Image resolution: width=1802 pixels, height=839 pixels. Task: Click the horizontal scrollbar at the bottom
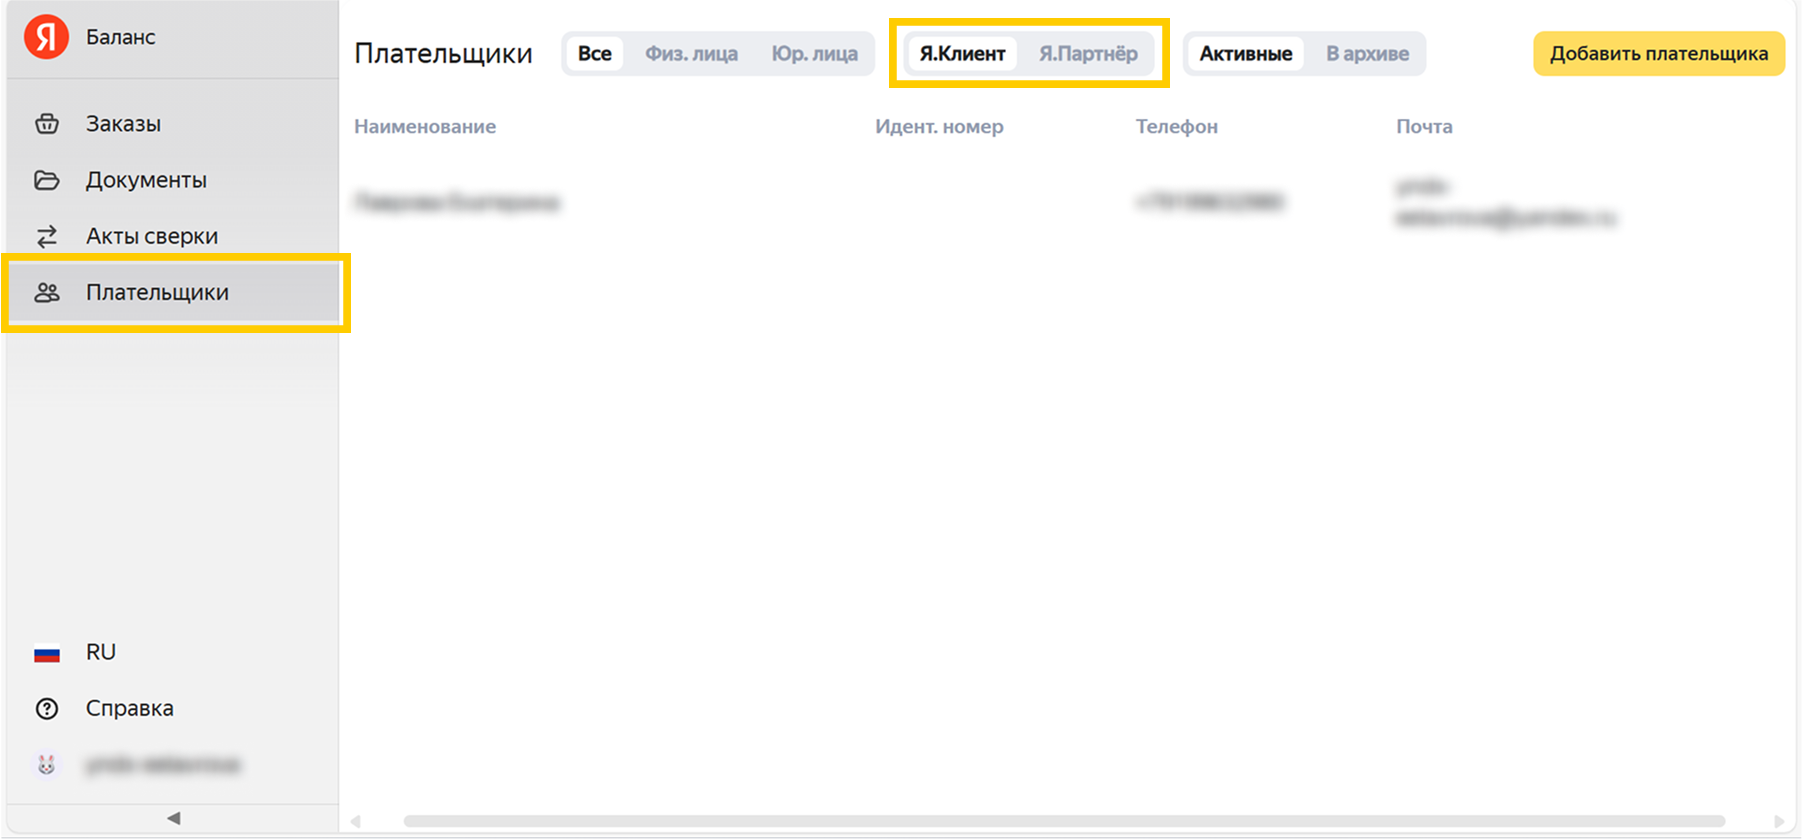pos(1064,821)
